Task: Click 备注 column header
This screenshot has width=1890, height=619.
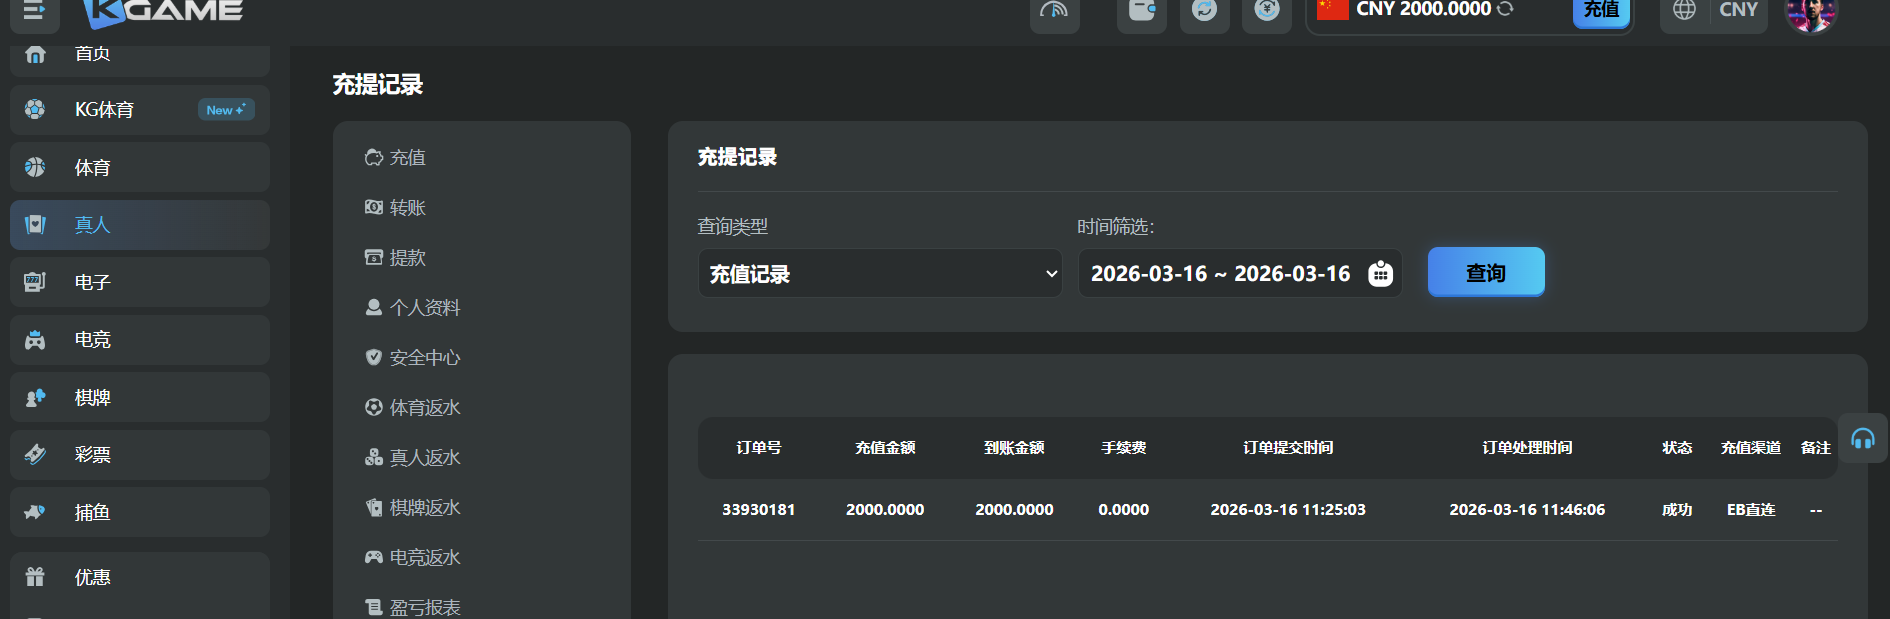Action: pyautogui.click(x=1816, y=448)
